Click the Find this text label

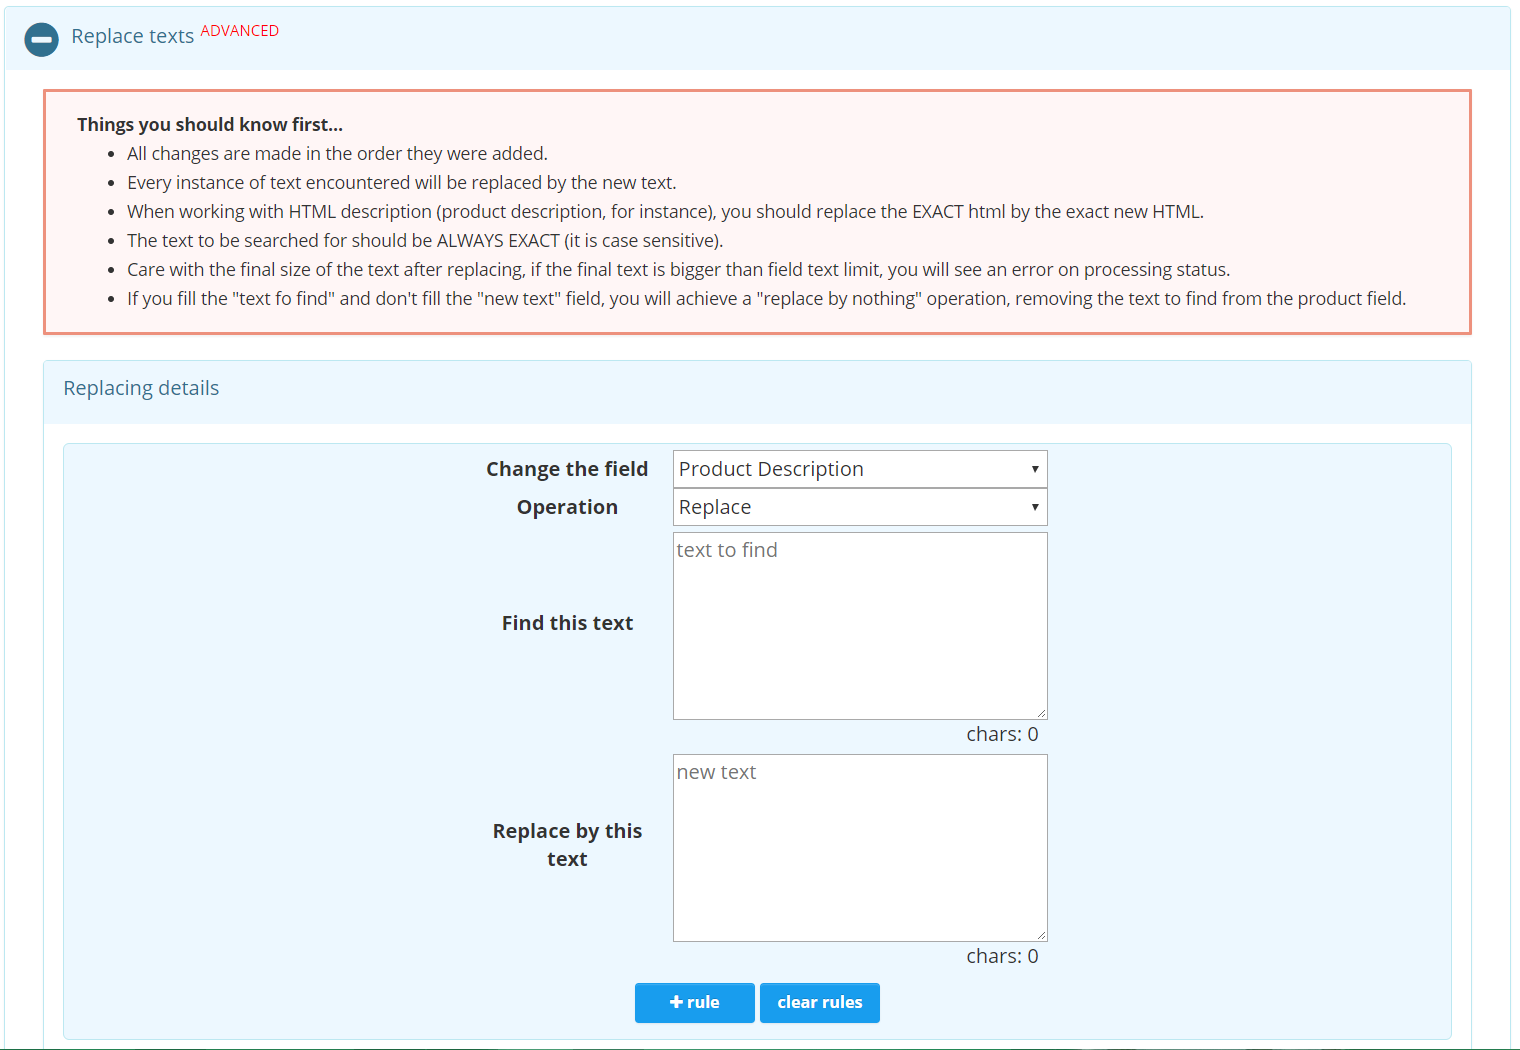point(567,623)
